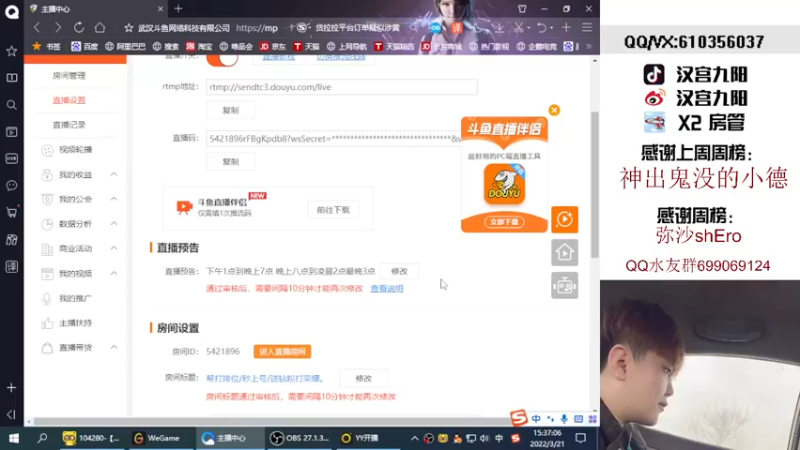This screenshot has width=800, height=450.
Task: Reload the page with the refresh icon
Action: coord(79,28)
